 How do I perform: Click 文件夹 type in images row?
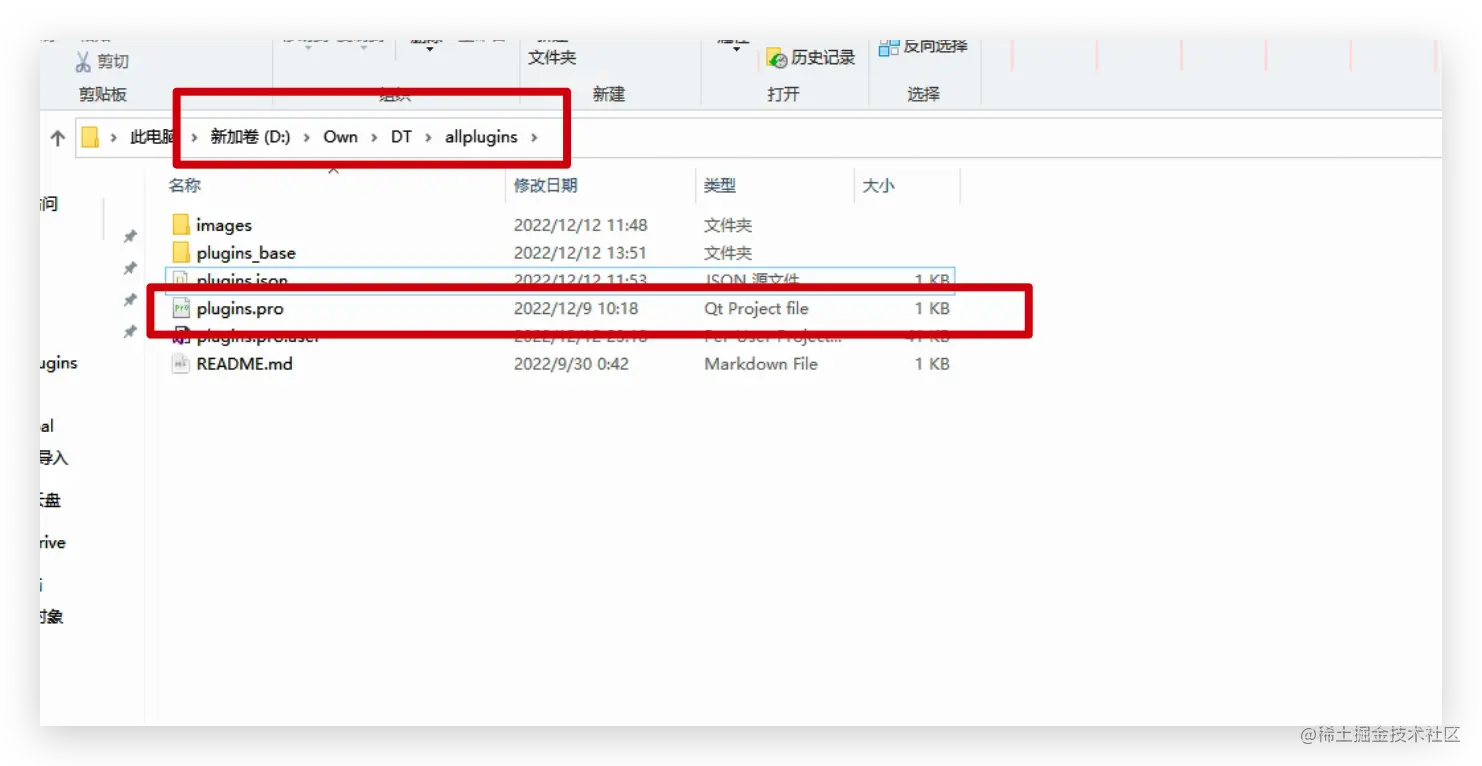click(728, 225)
